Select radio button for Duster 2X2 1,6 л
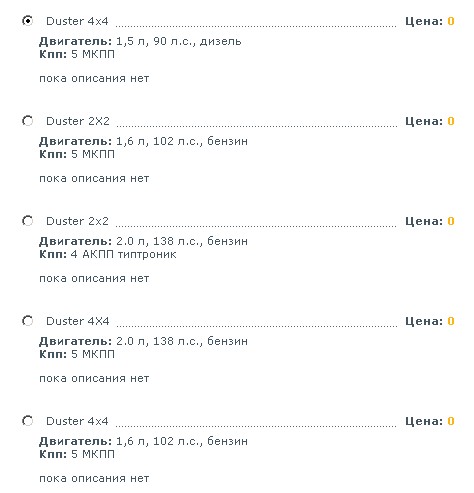The height and width of the screenshot is (493, 474). 28,121
